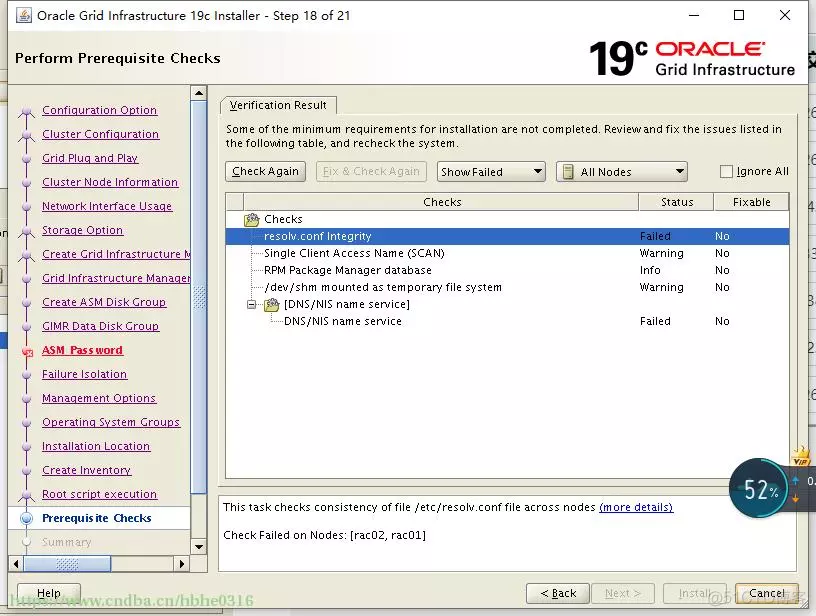Screen dimensions: 816x616
Task: Select RPM Package Manager database row
Action: point(507,270)
